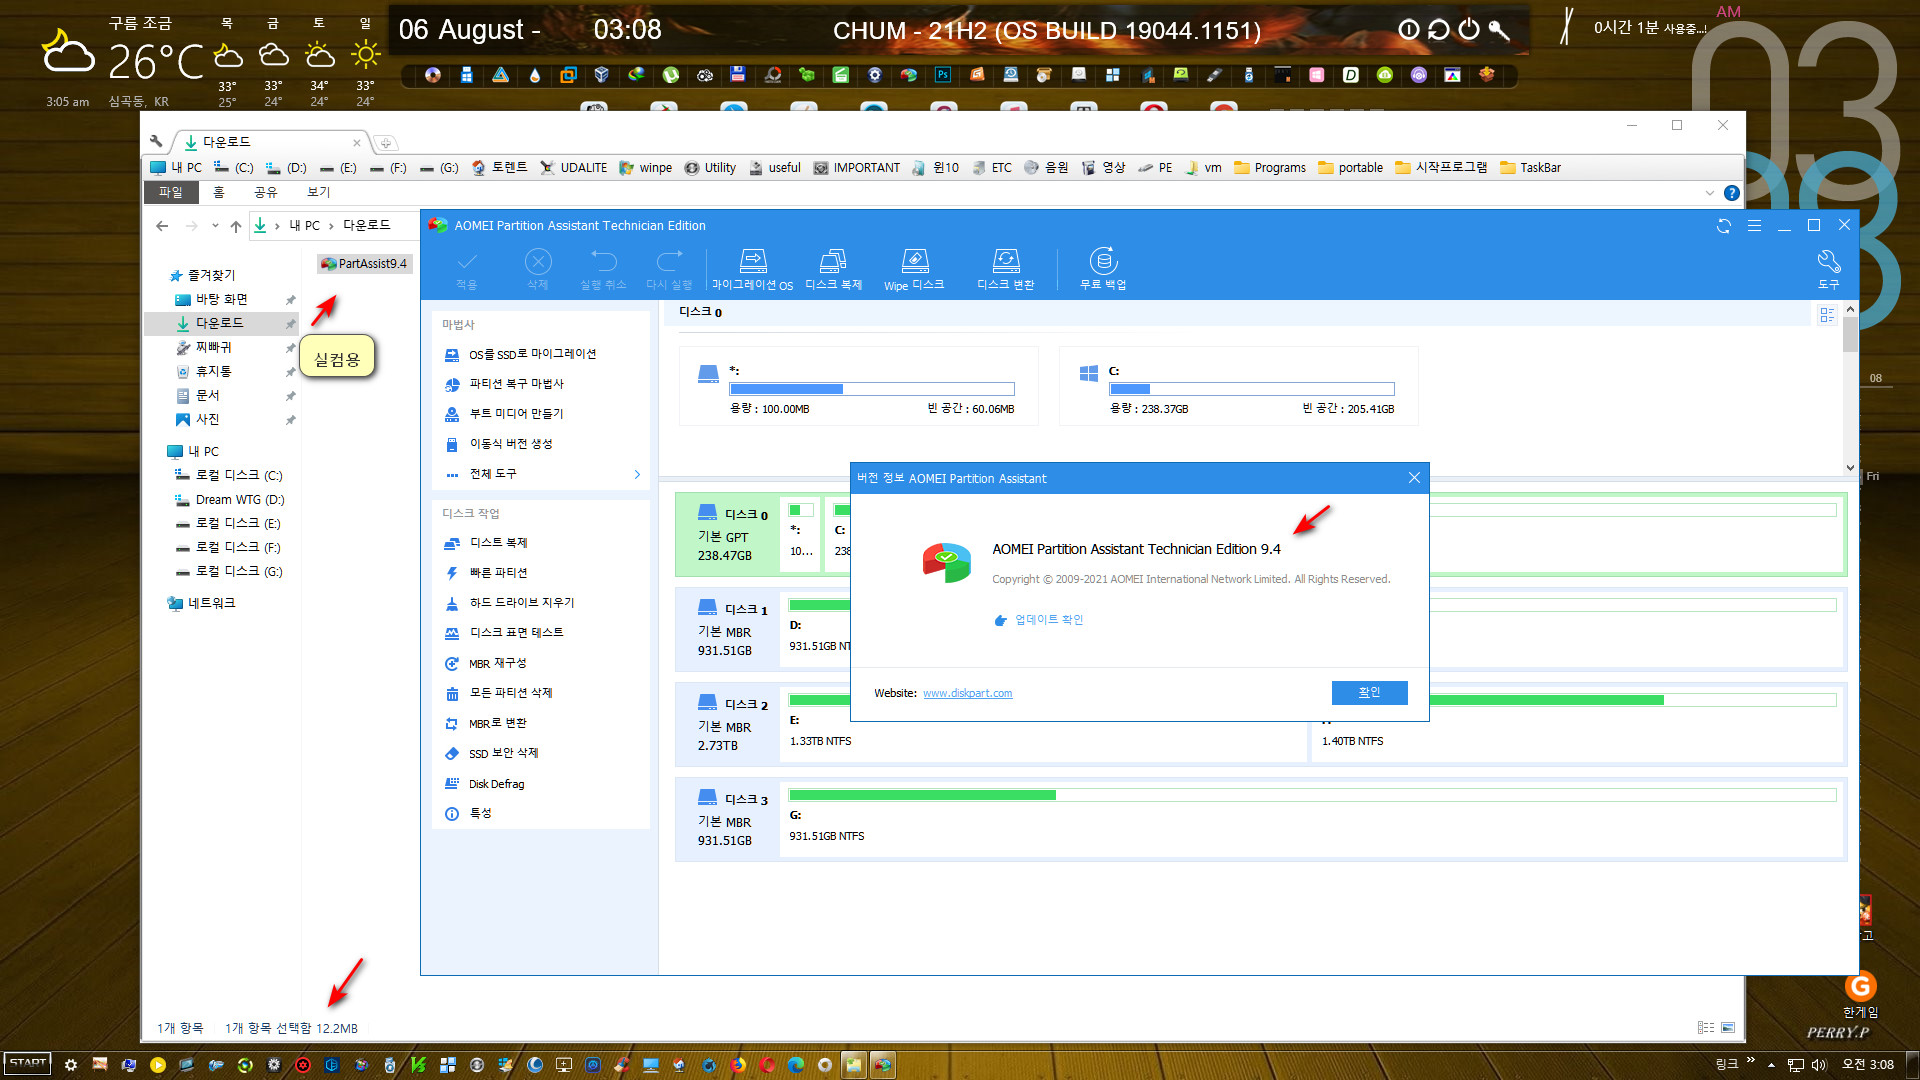Select delete all partitions operation
This screenshot has height=1080, width=1920.
[510, 693]
